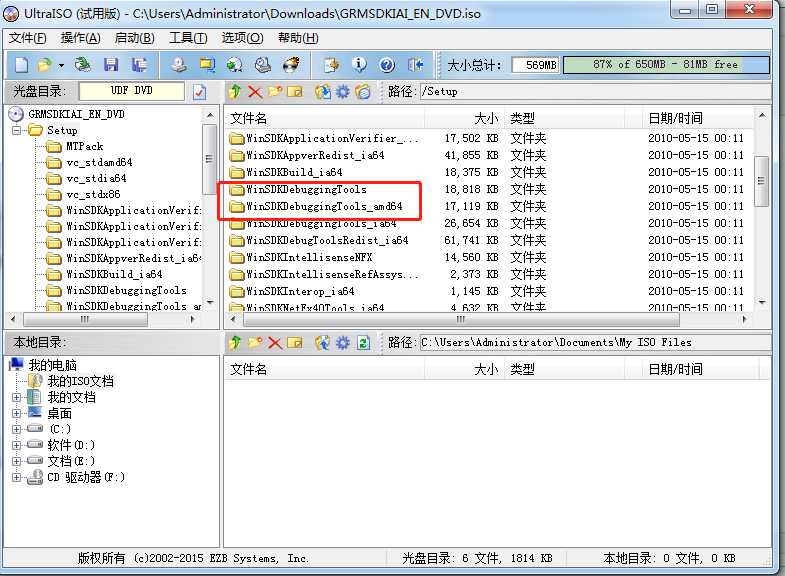Viewport: 785px width, 576px height.
Task: Click the Extract icon in image pane toolbar
Action: (322, 92)
